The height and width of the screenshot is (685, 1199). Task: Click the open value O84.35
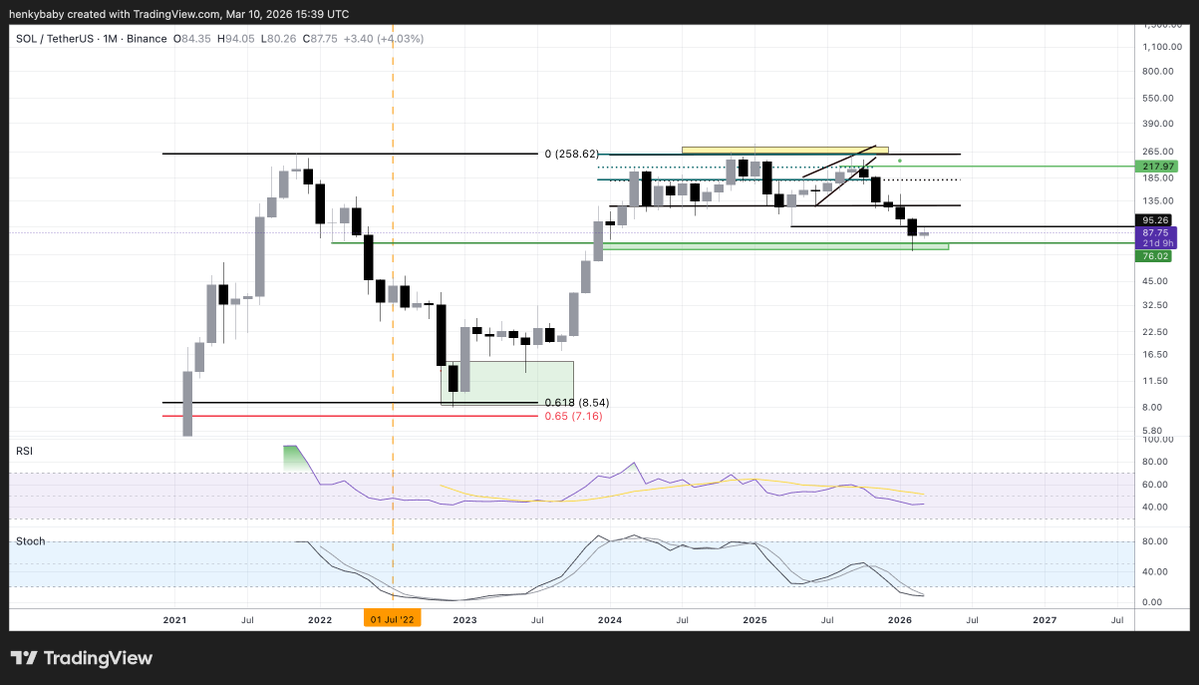[192, 38]
